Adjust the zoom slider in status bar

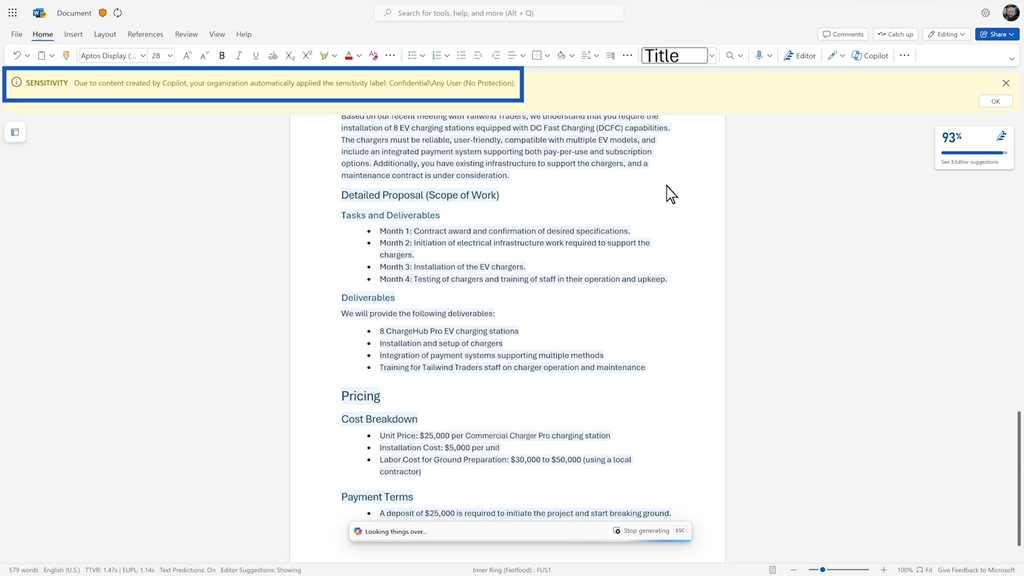click(x=823, y=570)
